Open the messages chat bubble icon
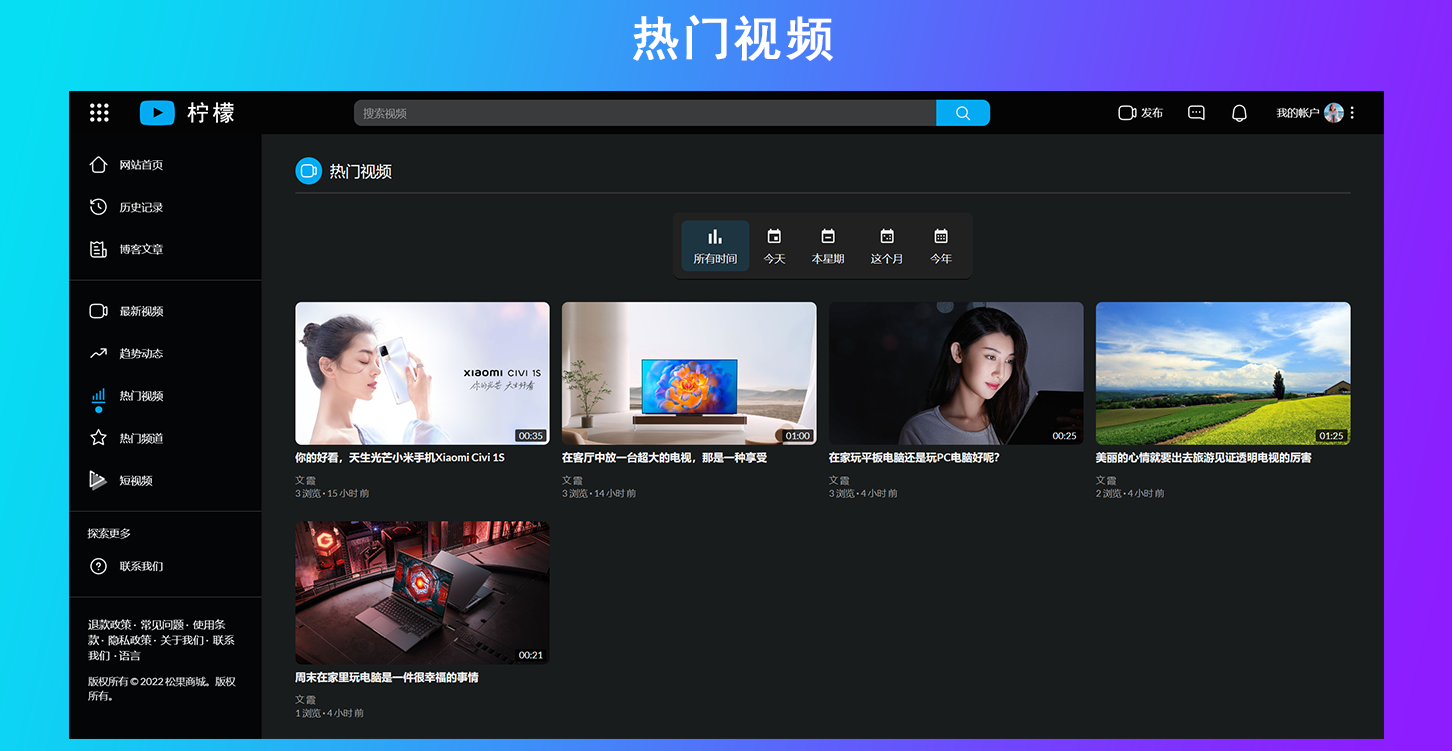This screenshot has height=751, width=1452. click(1196, 113)
